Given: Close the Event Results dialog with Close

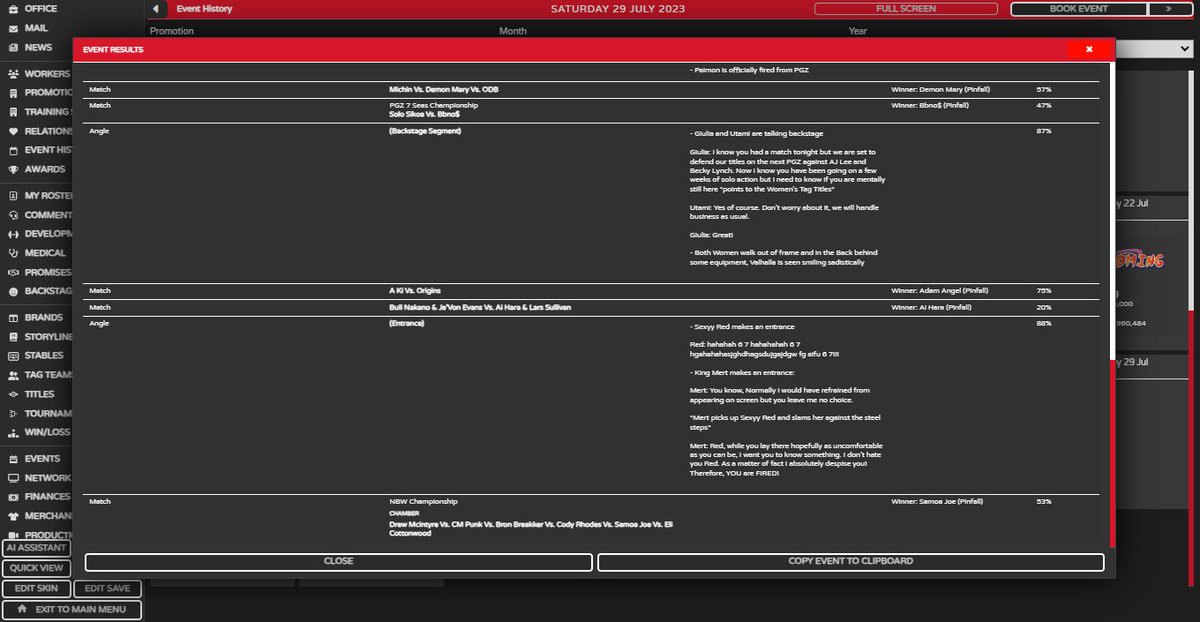Looking at the screenshot, I should pos(338,561).
